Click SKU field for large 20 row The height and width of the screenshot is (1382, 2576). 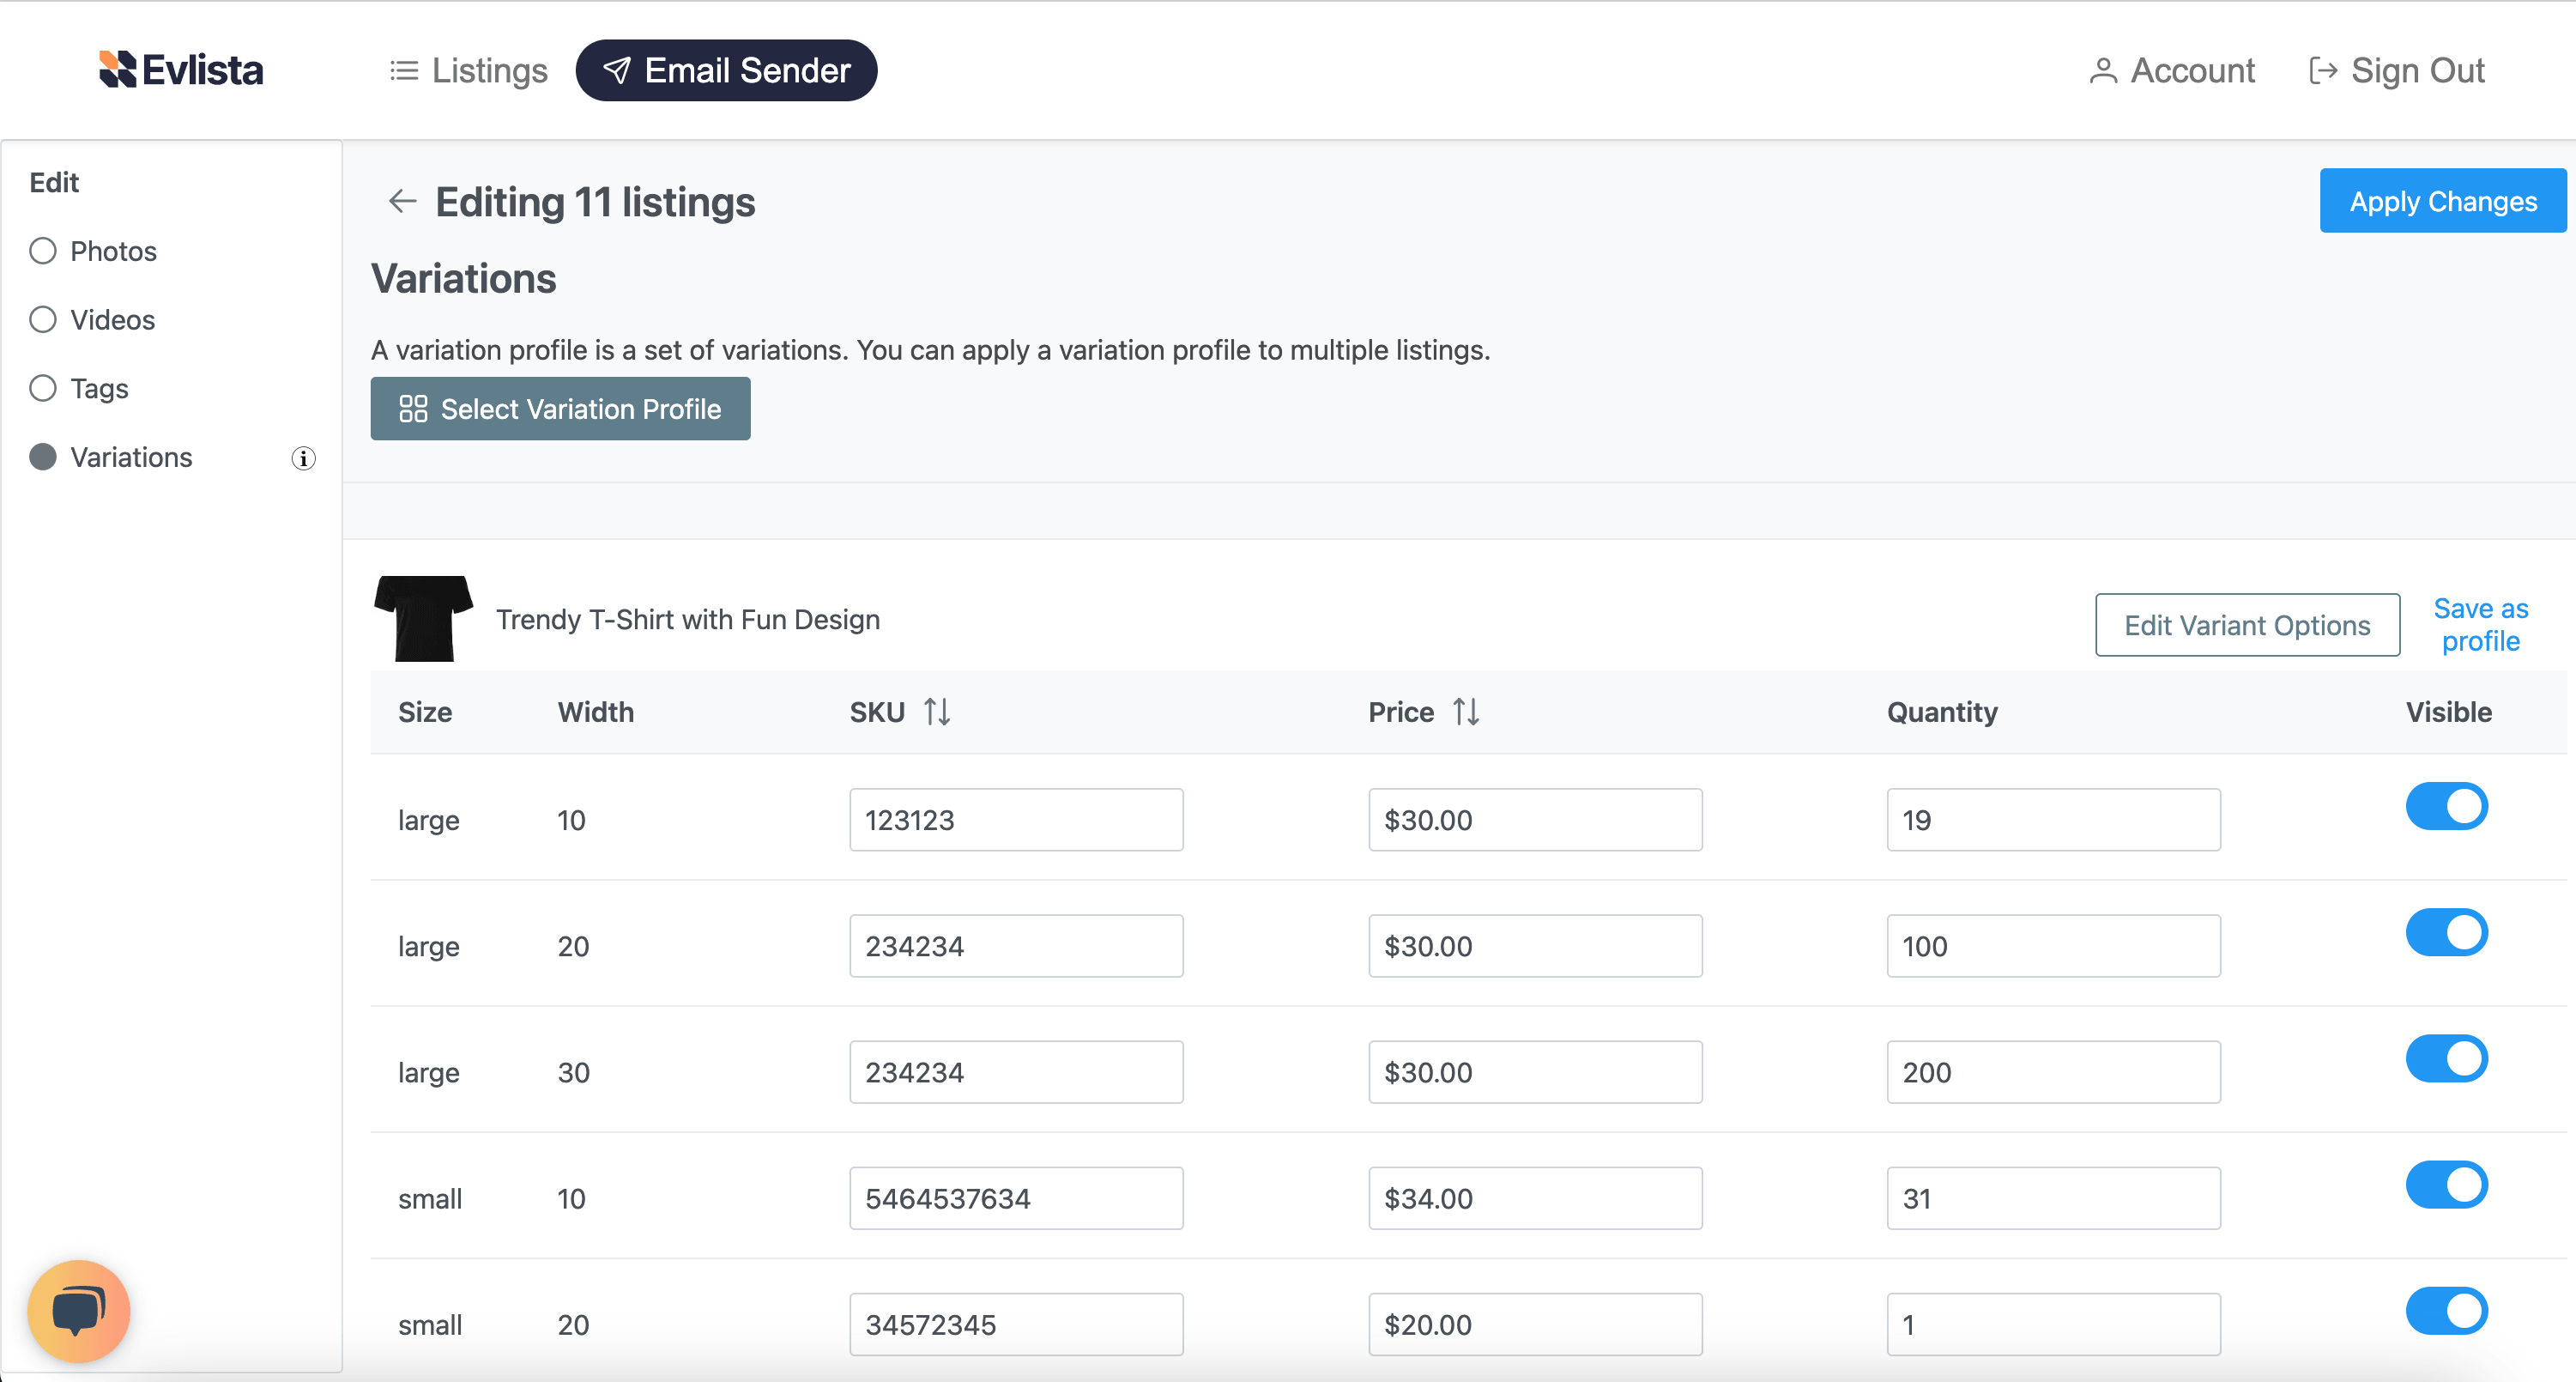(x=1016, y=946)
